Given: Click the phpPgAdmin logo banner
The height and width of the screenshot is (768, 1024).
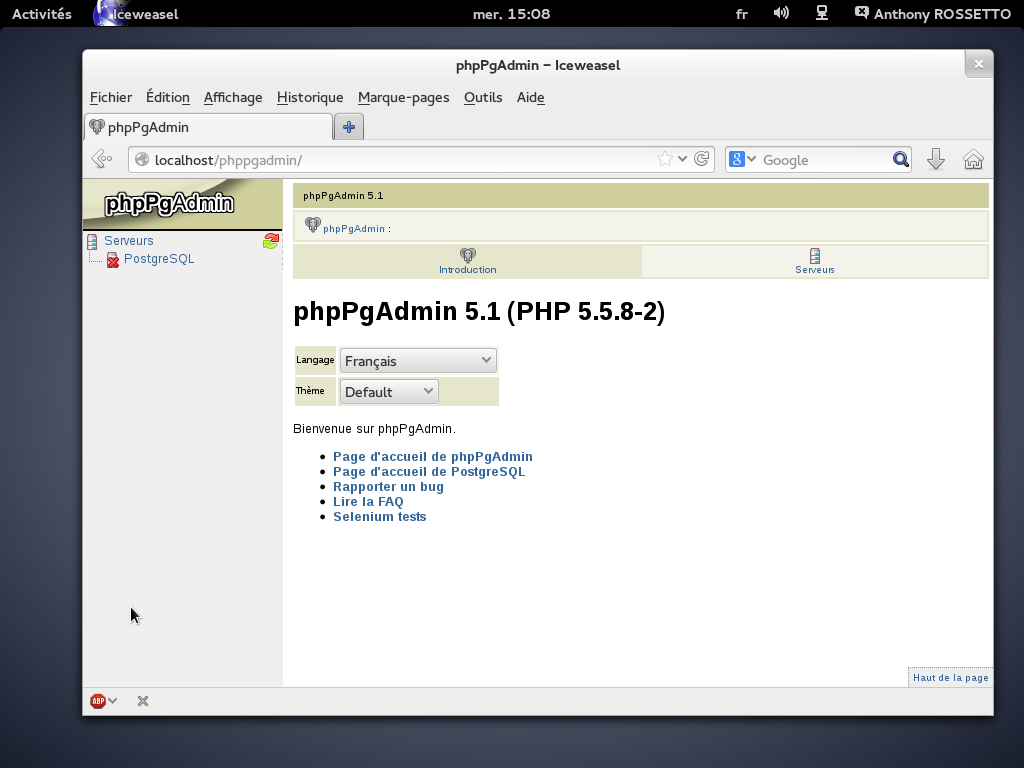Looking at the screenshot, I should click(x=183, y=204).
